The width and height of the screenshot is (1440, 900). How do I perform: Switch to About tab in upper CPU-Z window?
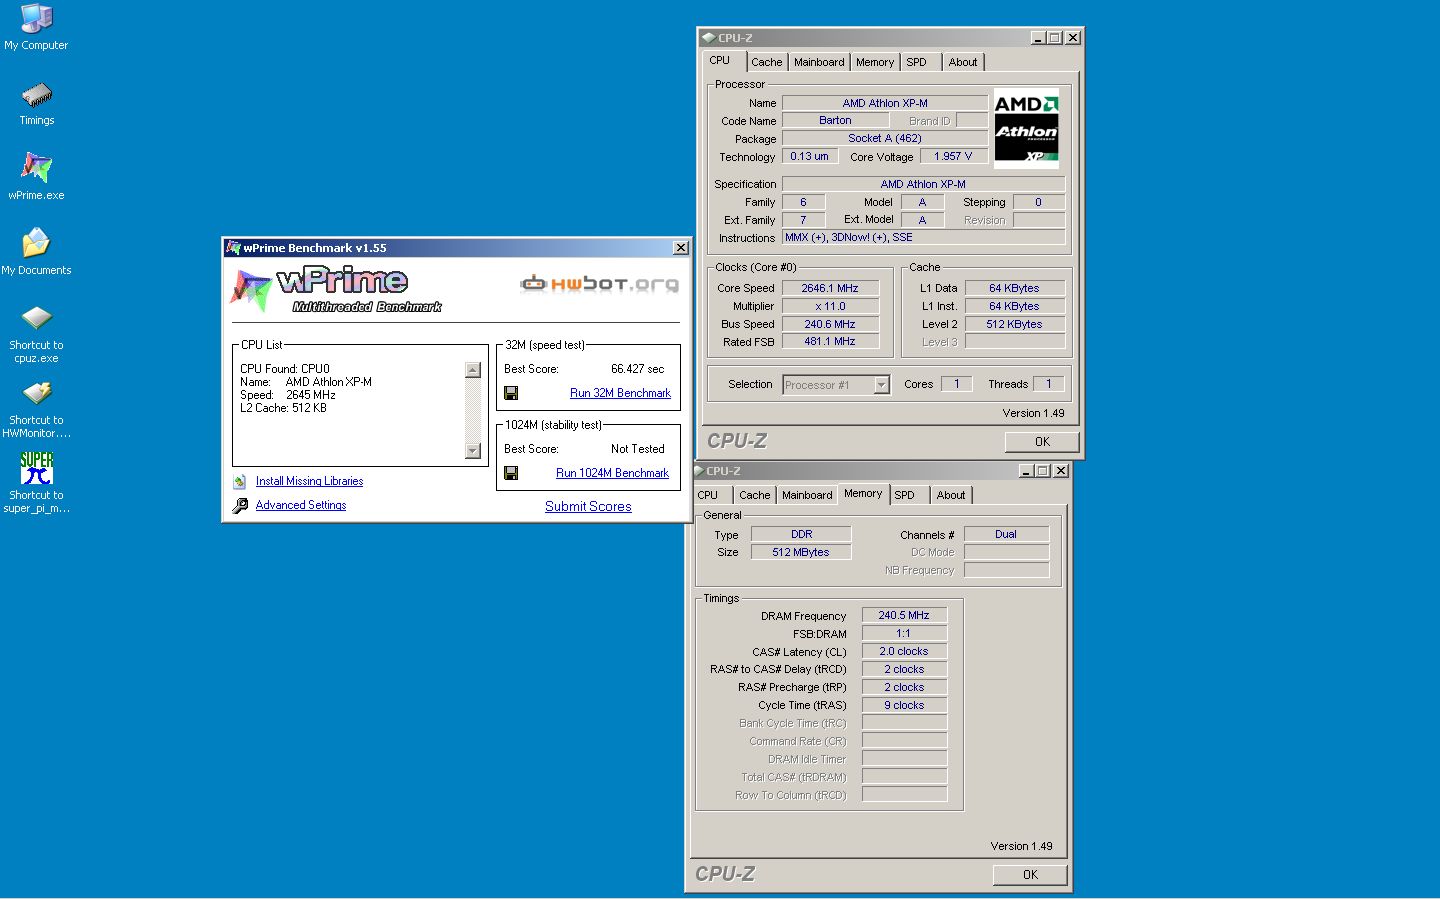point(963,62)
